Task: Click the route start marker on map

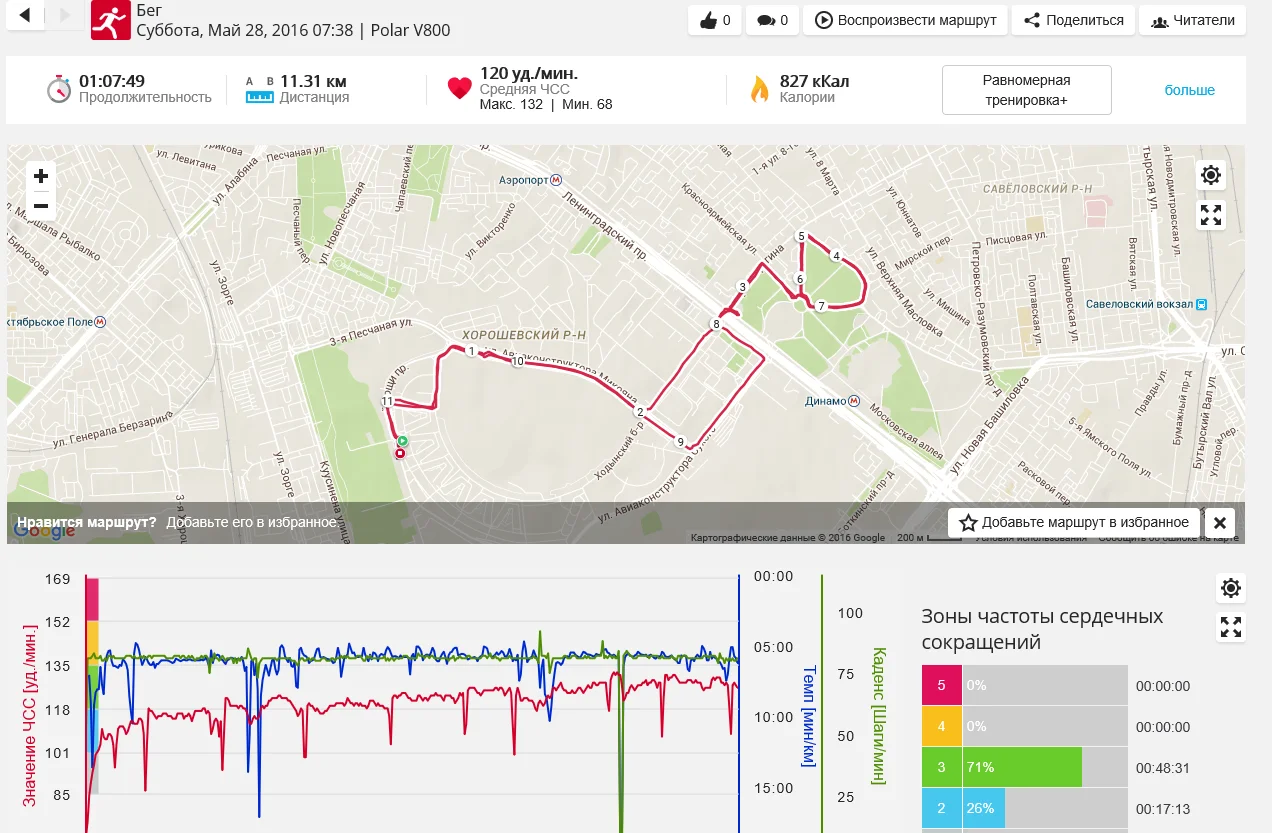Action: click(x=403, y=441)
